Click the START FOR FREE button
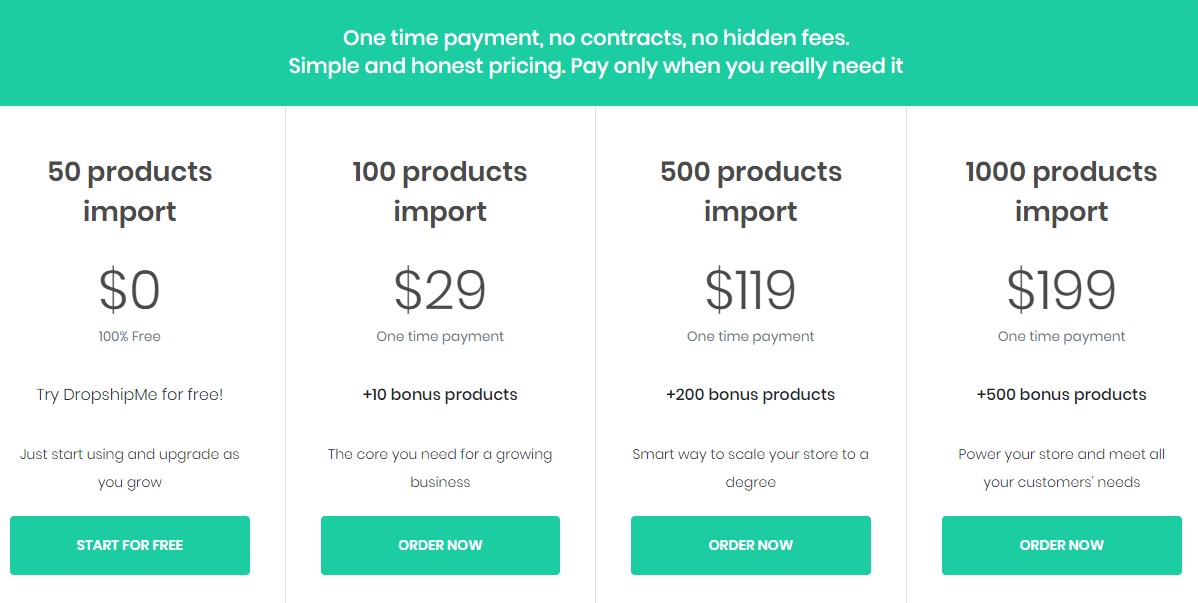The width and height of the screenshot is (1198, 603). tap(130, 545)
